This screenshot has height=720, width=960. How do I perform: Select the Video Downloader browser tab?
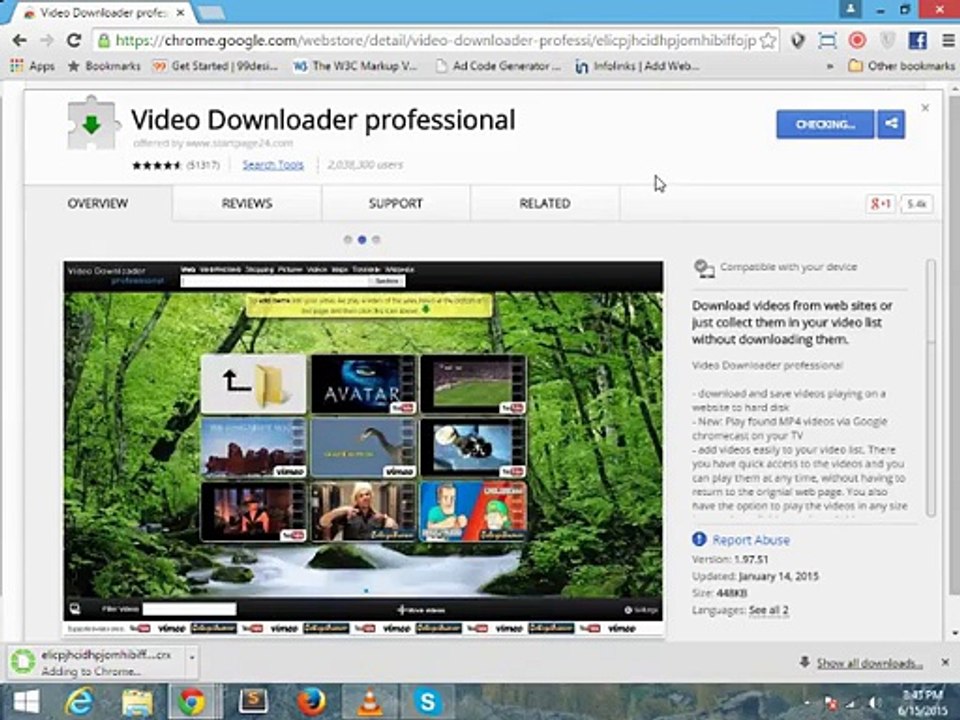[x=104, y=13]
